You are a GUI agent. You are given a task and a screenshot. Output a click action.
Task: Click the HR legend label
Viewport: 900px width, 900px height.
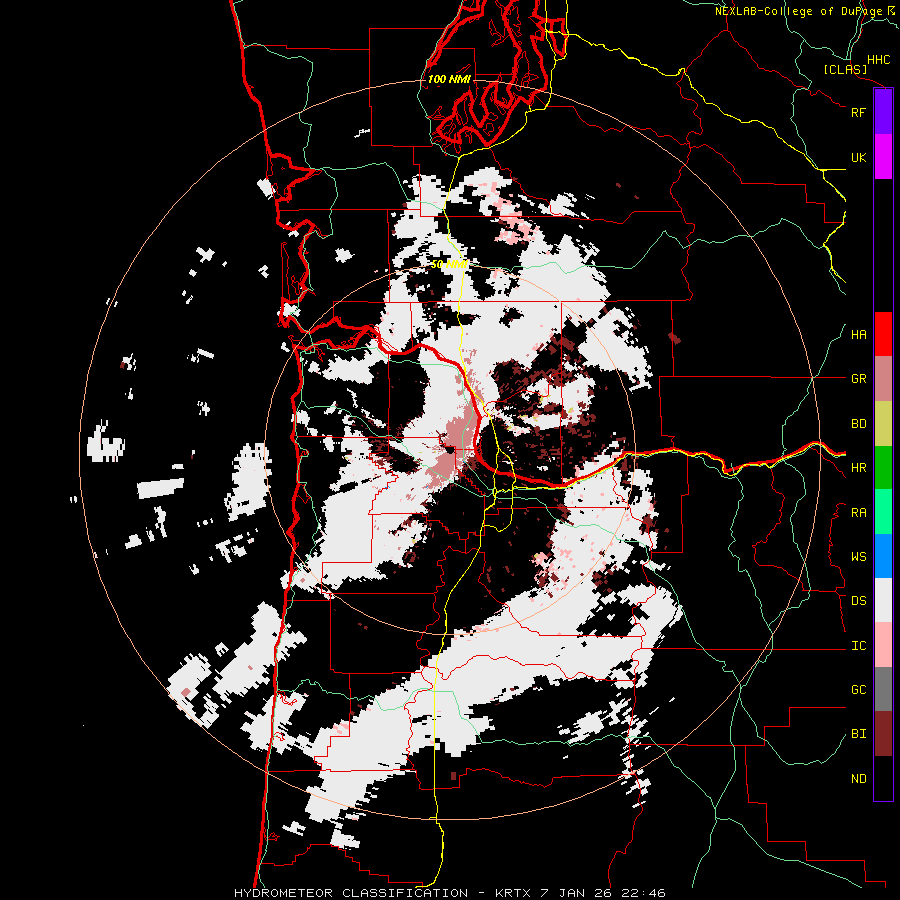[858, 468]
